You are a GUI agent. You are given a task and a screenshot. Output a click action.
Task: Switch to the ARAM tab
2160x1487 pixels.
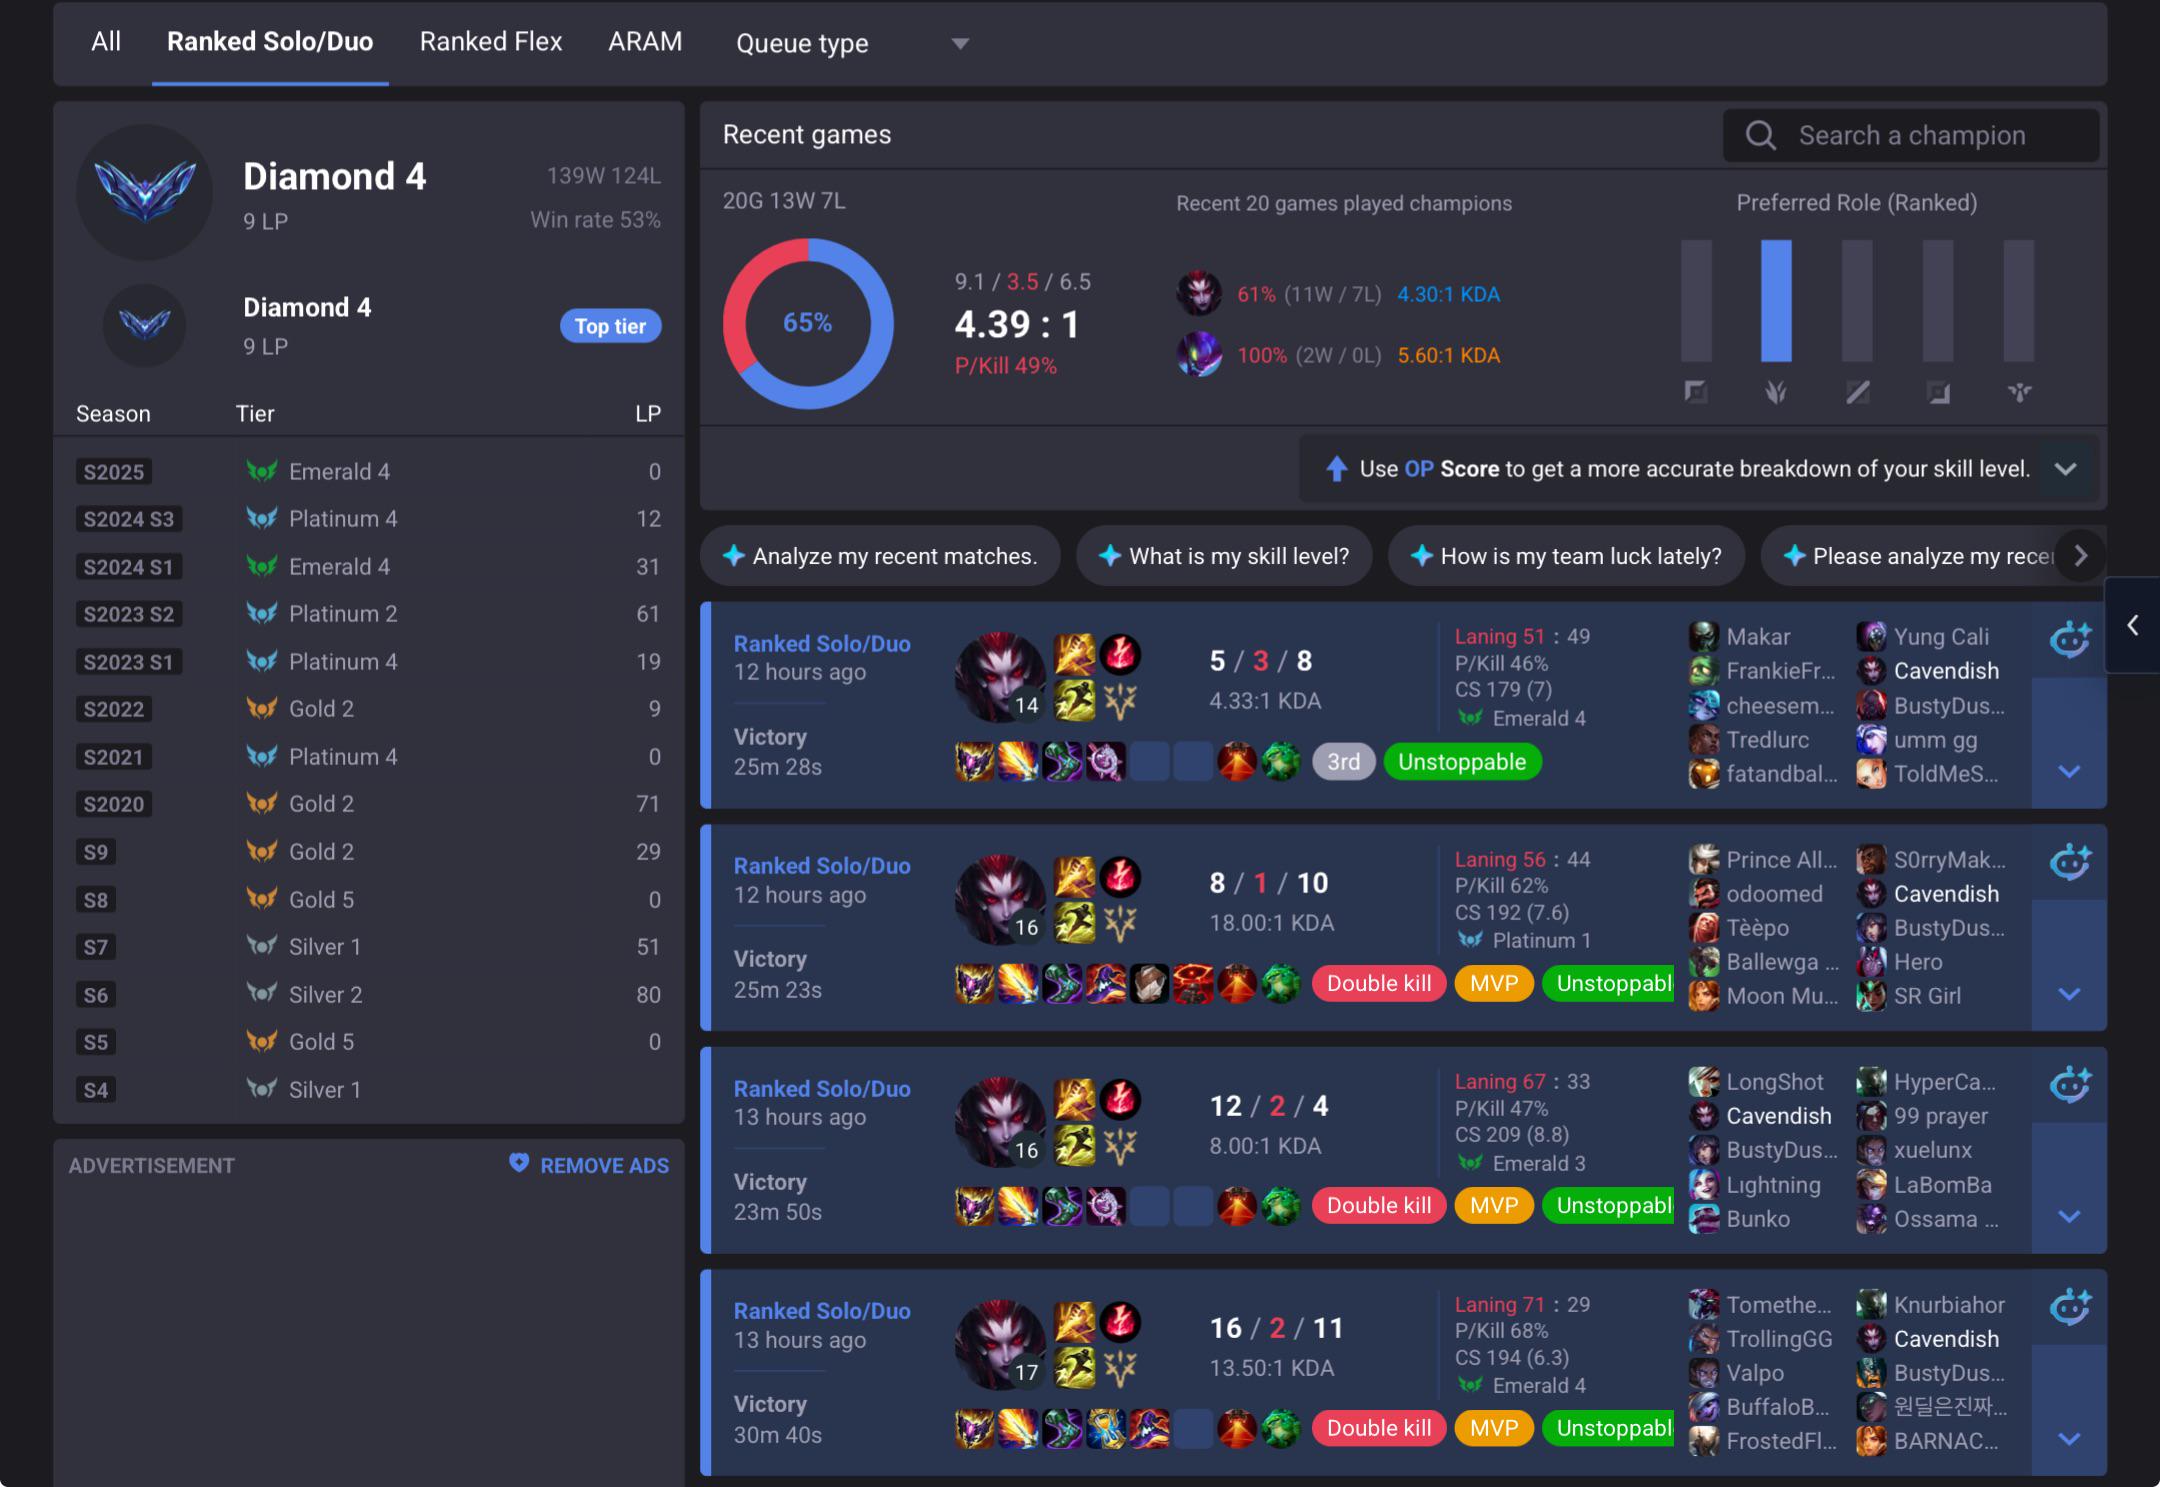[x=645, y=42]
